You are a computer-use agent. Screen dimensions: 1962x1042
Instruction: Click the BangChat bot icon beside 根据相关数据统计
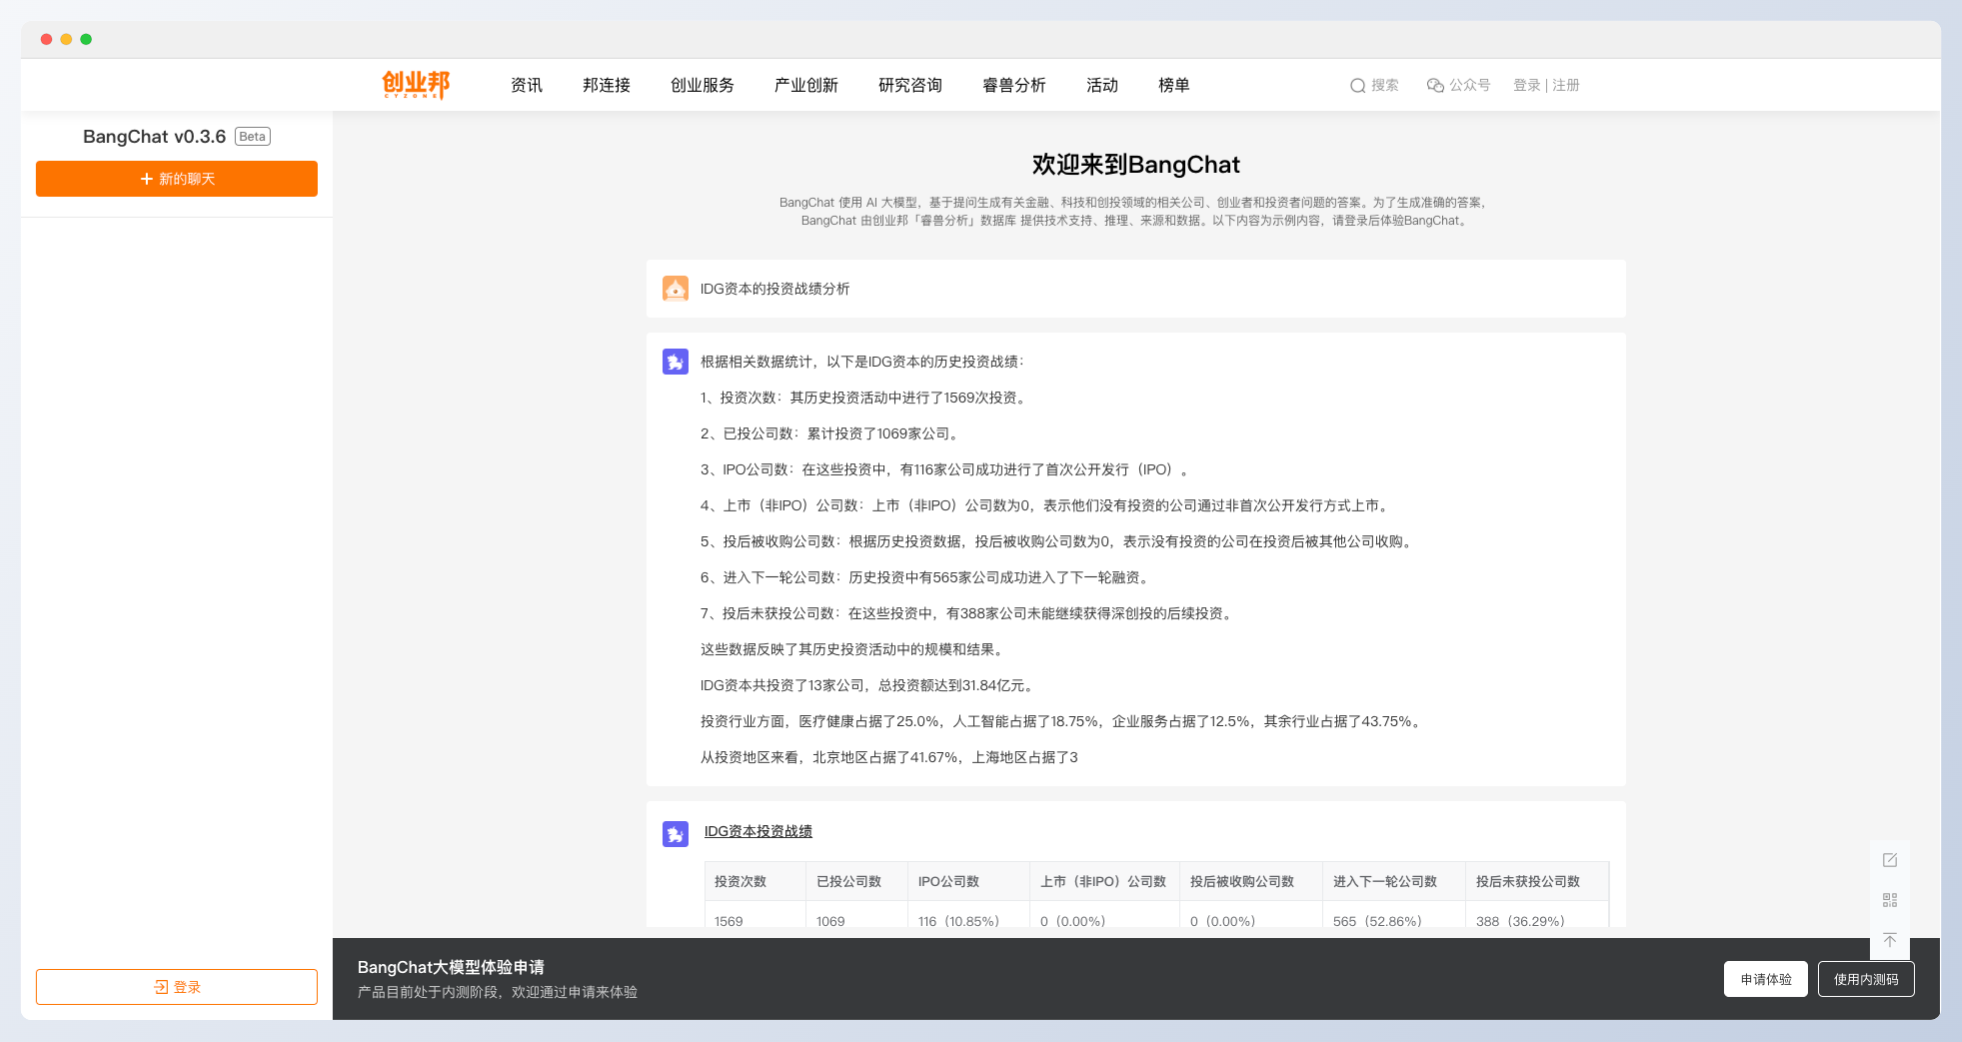click(675, 362)
